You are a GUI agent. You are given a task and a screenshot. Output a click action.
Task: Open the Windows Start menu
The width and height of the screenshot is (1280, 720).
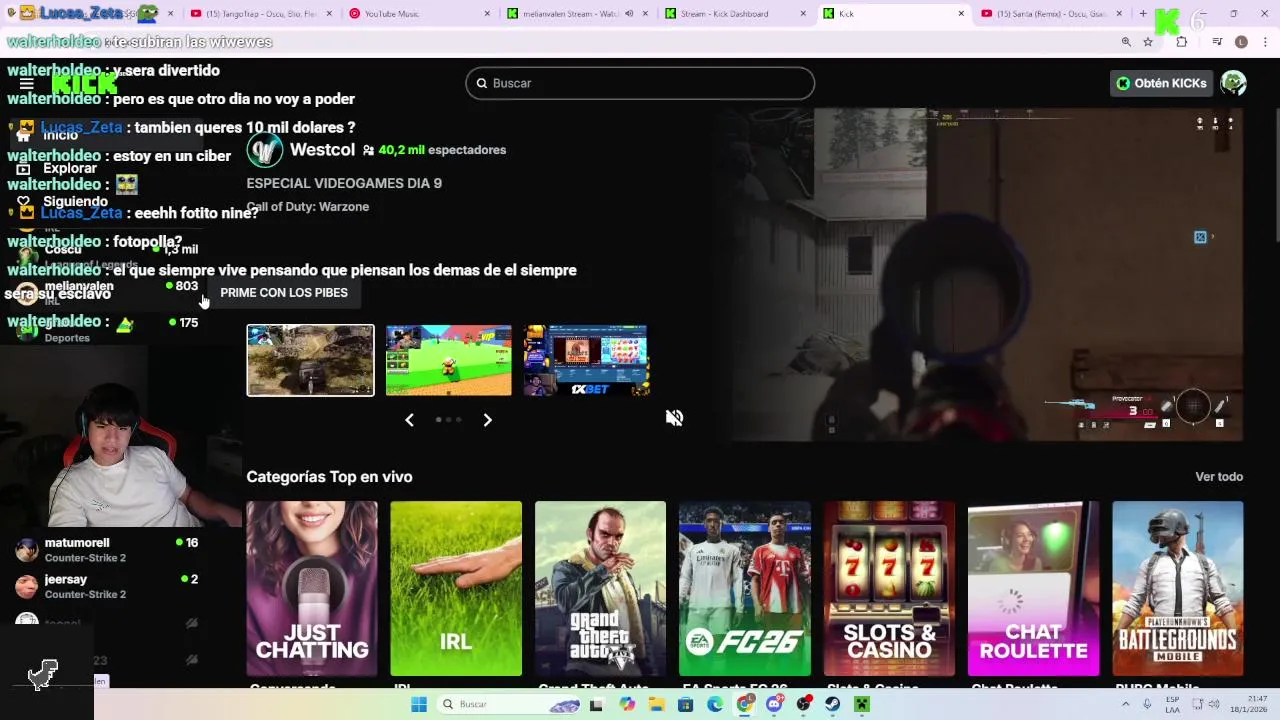click(419, 704)
